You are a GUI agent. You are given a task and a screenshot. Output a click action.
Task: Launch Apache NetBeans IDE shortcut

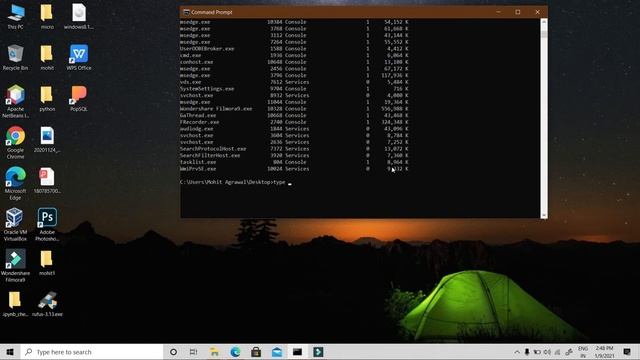(15, 101)
